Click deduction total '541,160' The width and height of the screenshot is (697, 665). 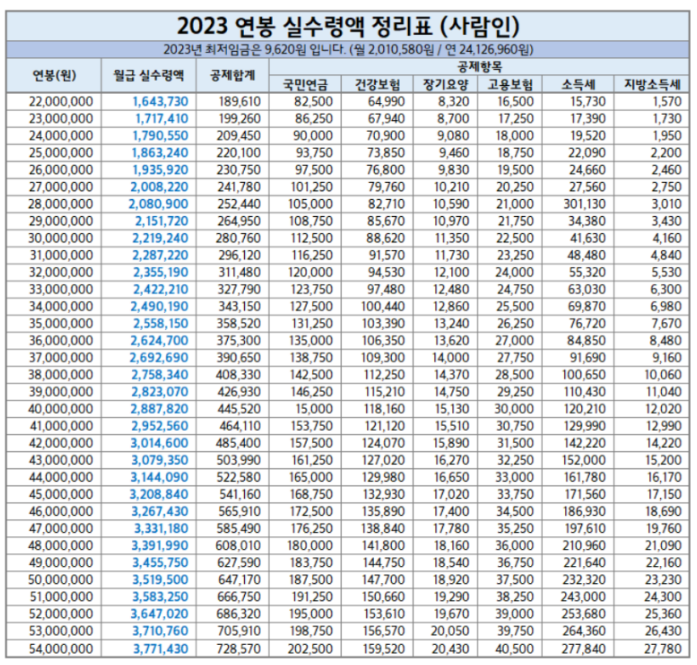[x=240, y=494]
